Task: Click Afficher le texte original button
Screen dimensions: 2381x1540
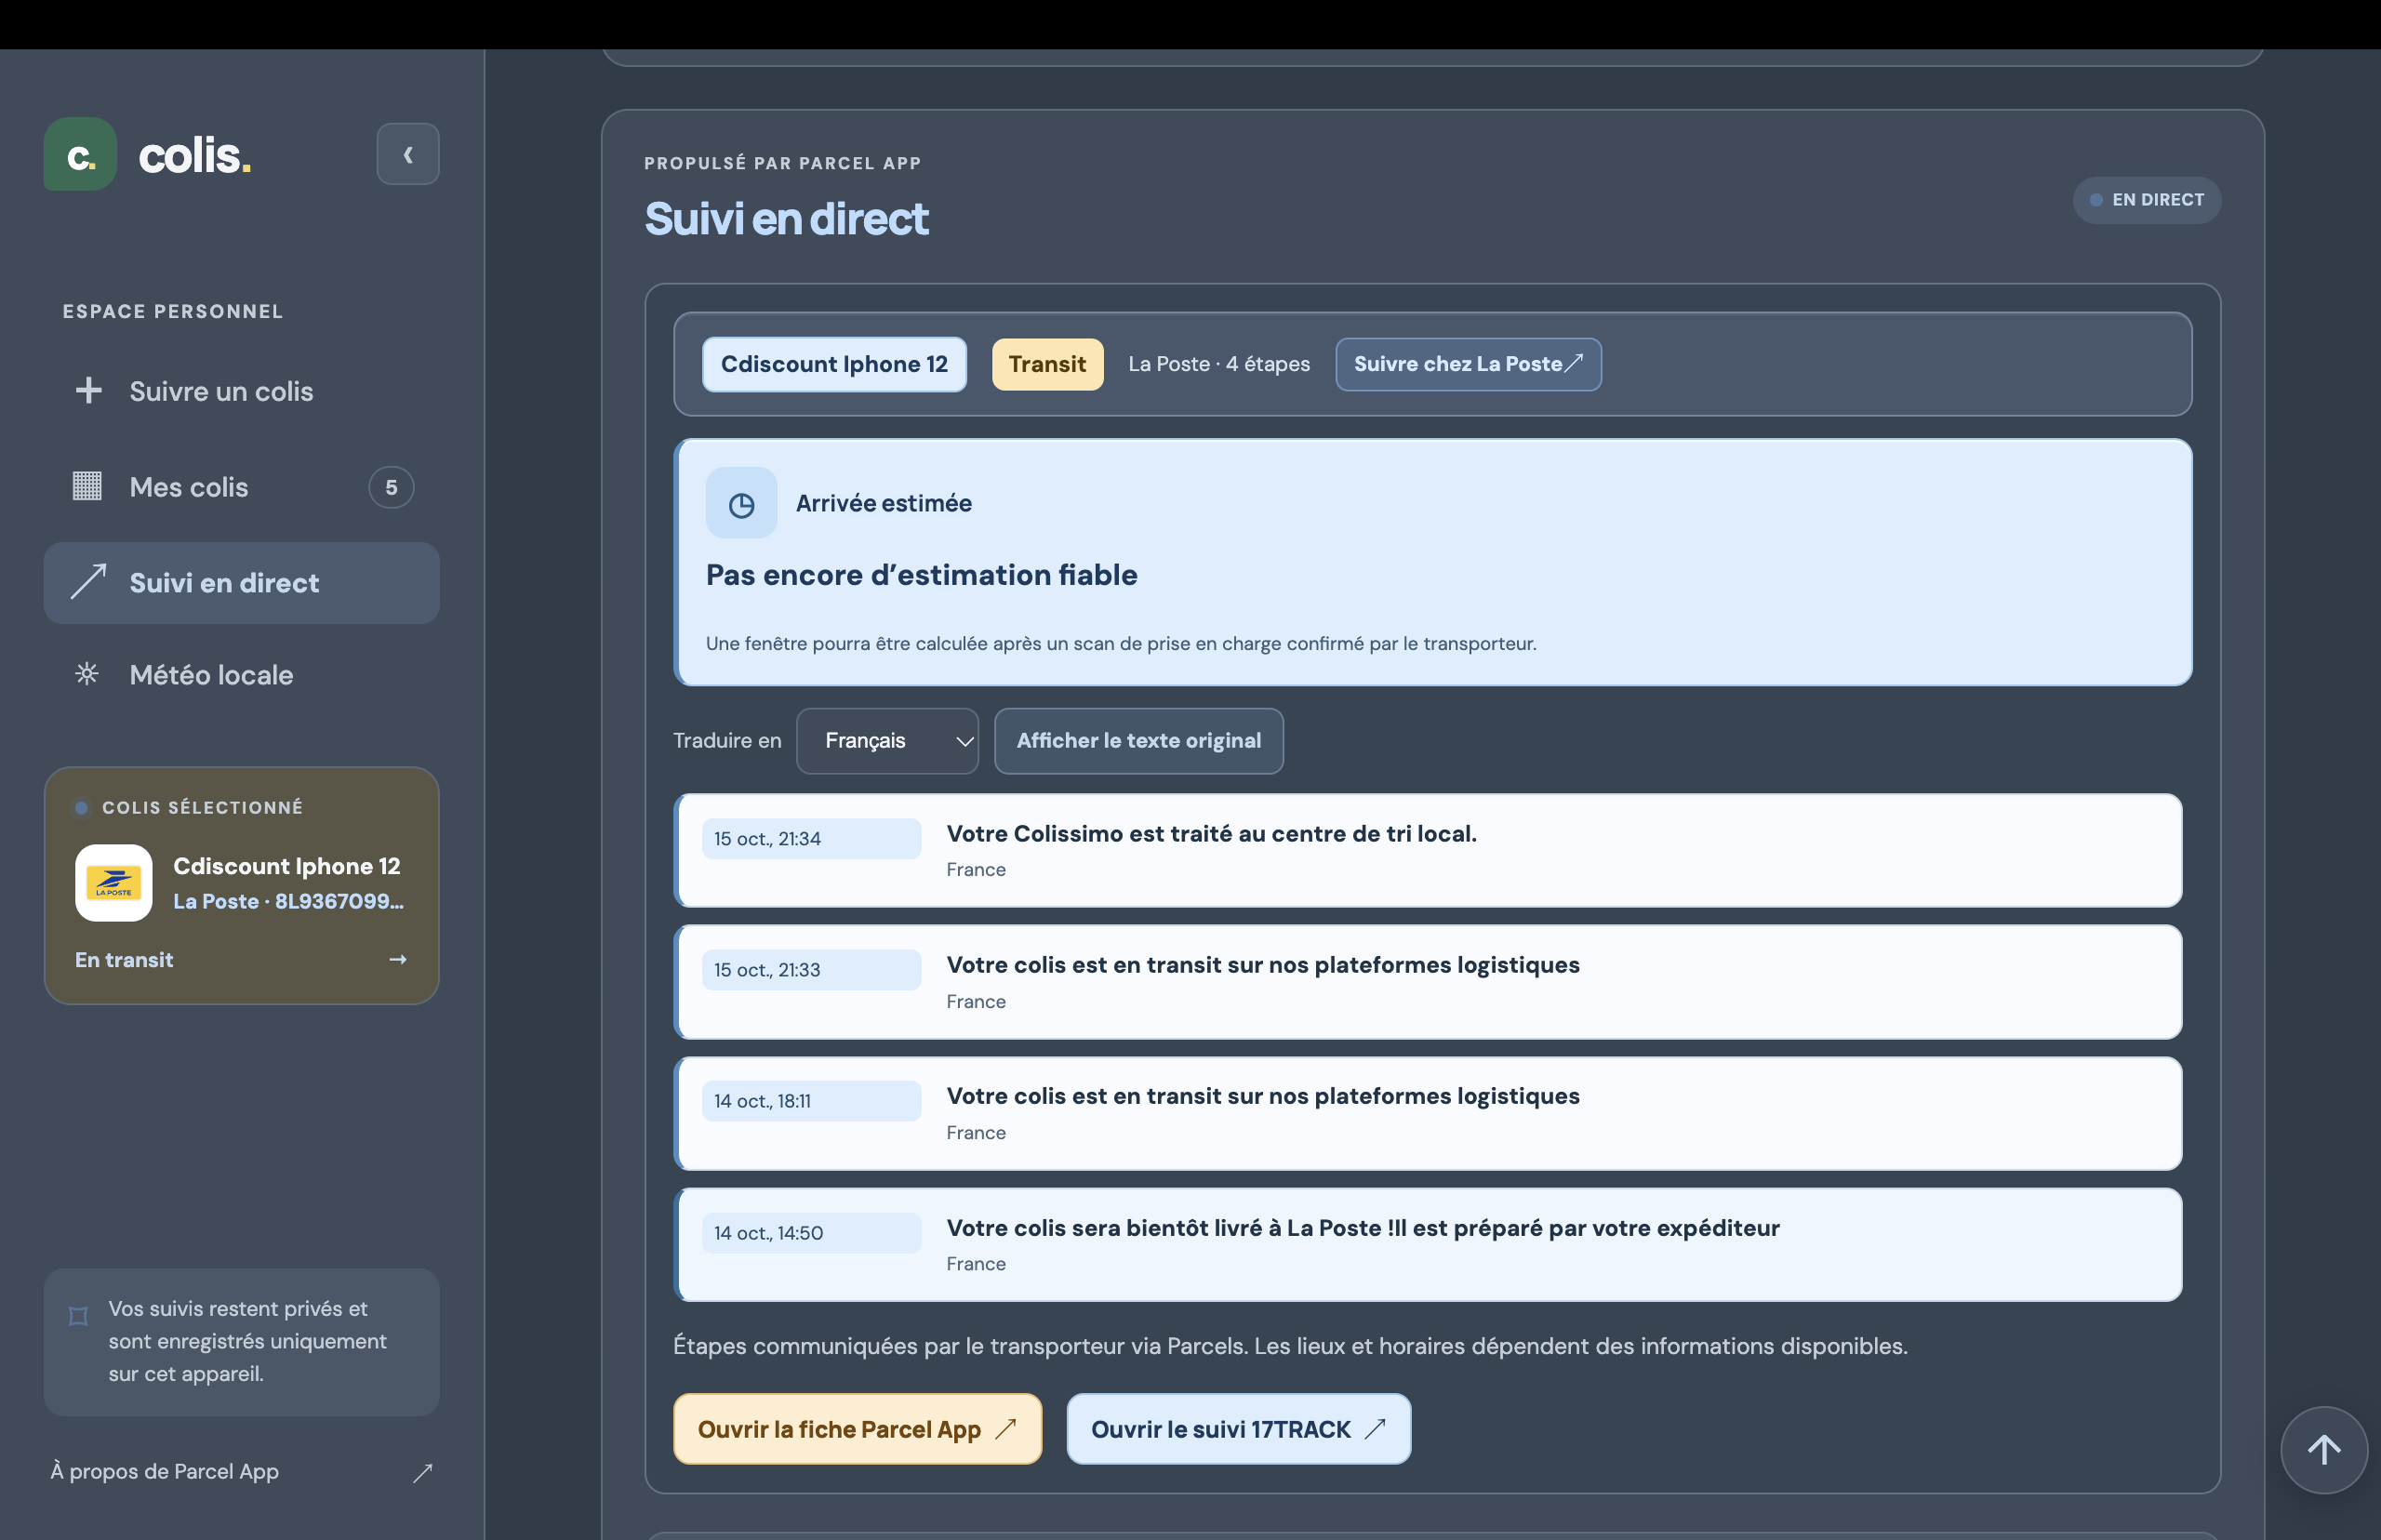Action: [x=1138, y=741]
